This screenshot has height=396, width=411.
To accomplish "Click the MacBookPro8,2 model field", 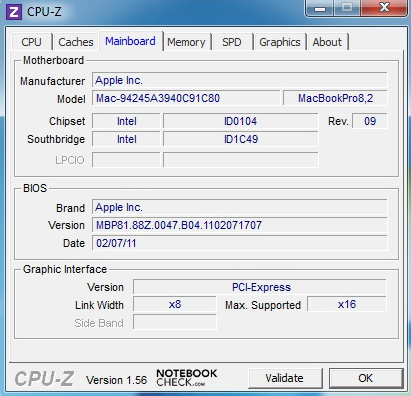I will tap(335, 98).
